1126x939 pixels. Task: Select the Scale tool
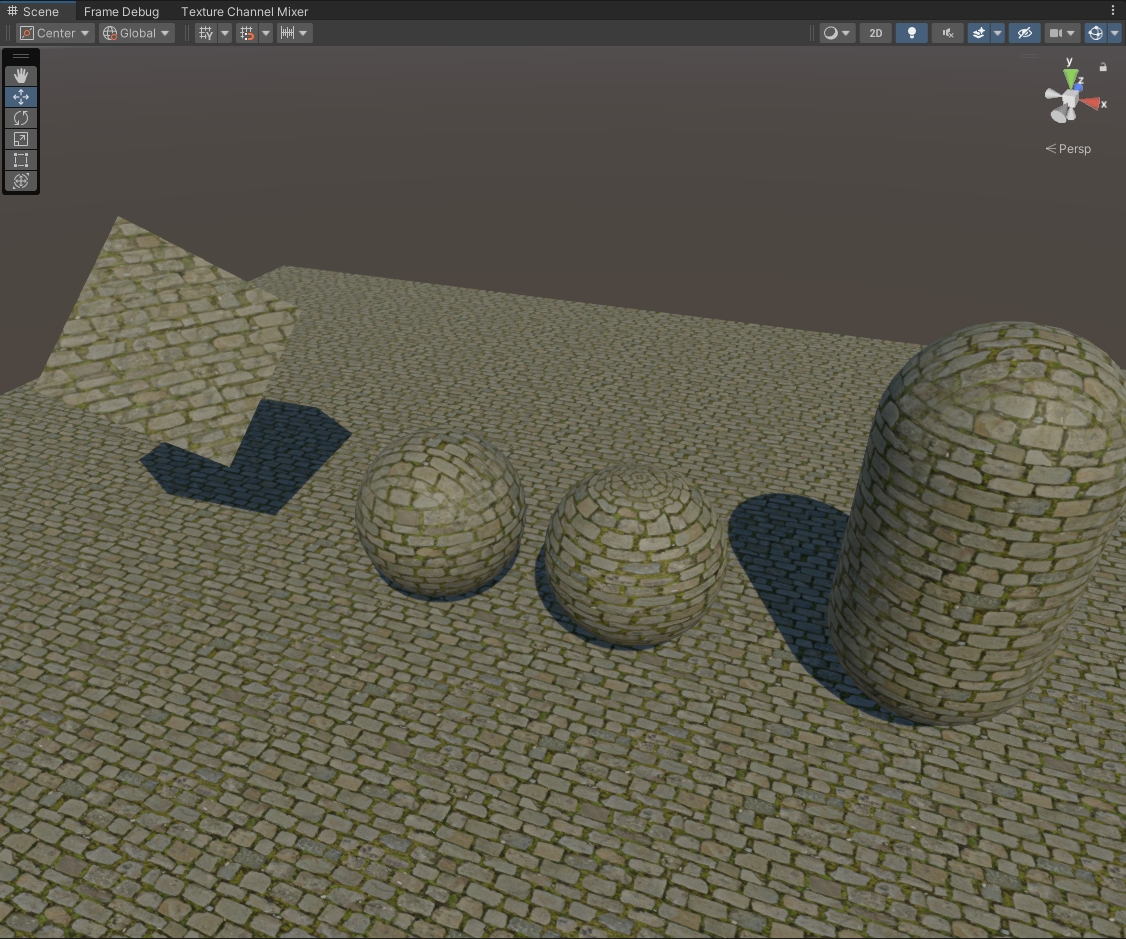point(21,139)
